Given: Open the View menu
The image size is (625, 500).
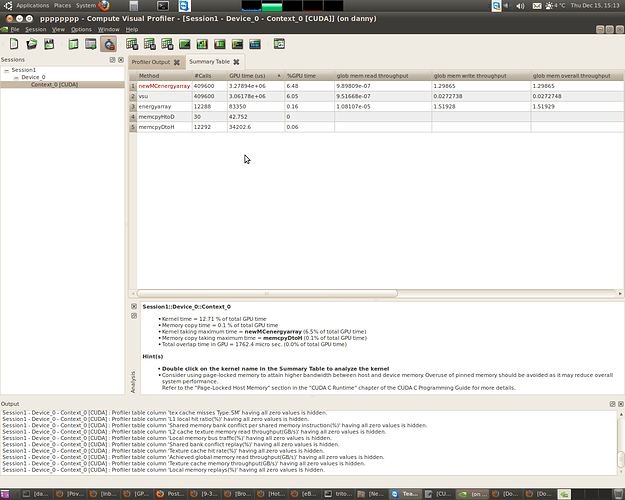Looking at the screenshot, I should [58, 30].
